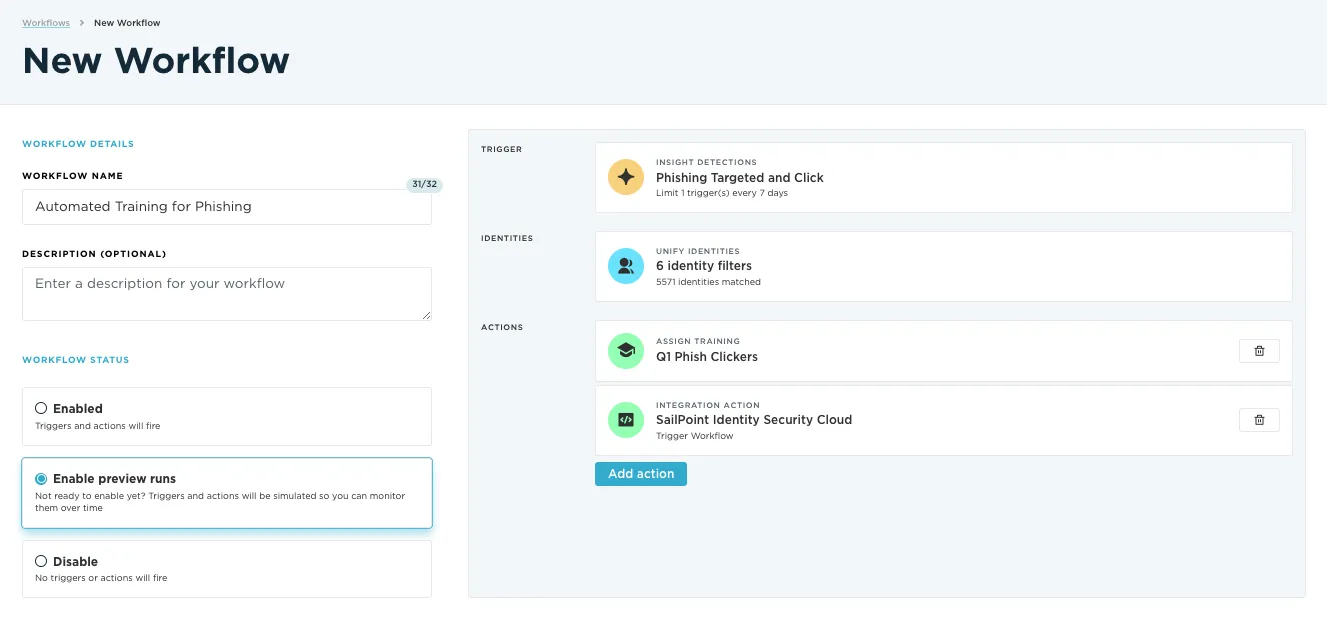The image size is (1327, 628).
Task: Delete the Q1 Phish Clickers training action
Action: point(1259,350)
